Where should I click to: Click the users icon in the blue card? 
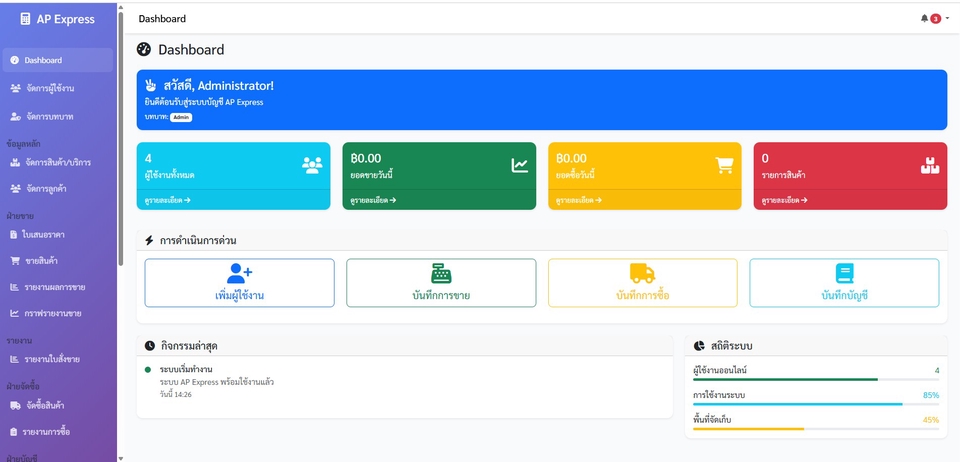point(312,165)
